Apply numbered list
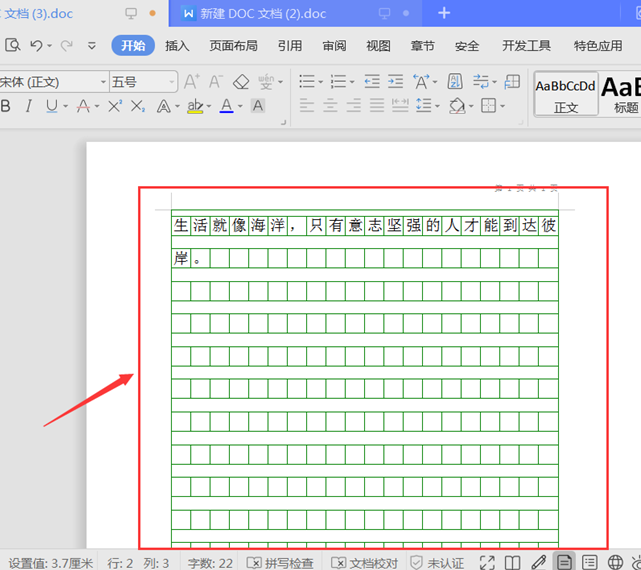 click(338, 82)
